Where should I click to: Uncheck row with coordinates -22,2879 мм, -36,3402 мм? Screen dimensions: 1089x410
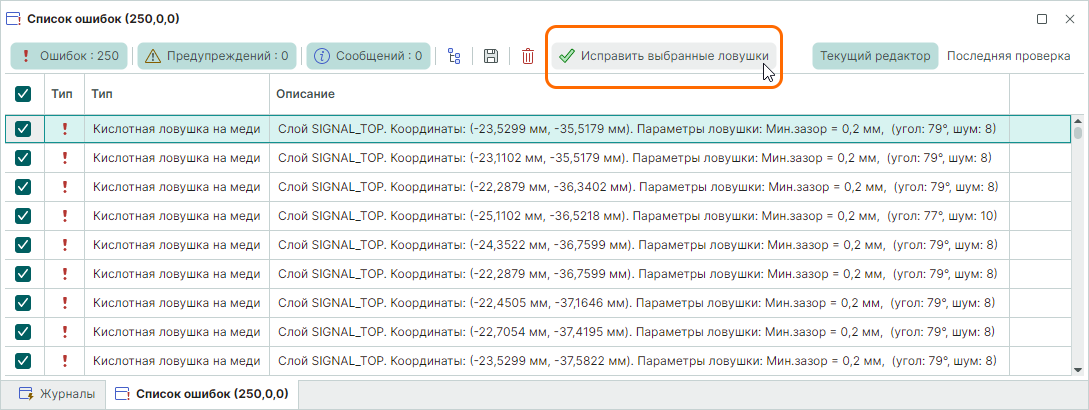click(x=23, y=187)
